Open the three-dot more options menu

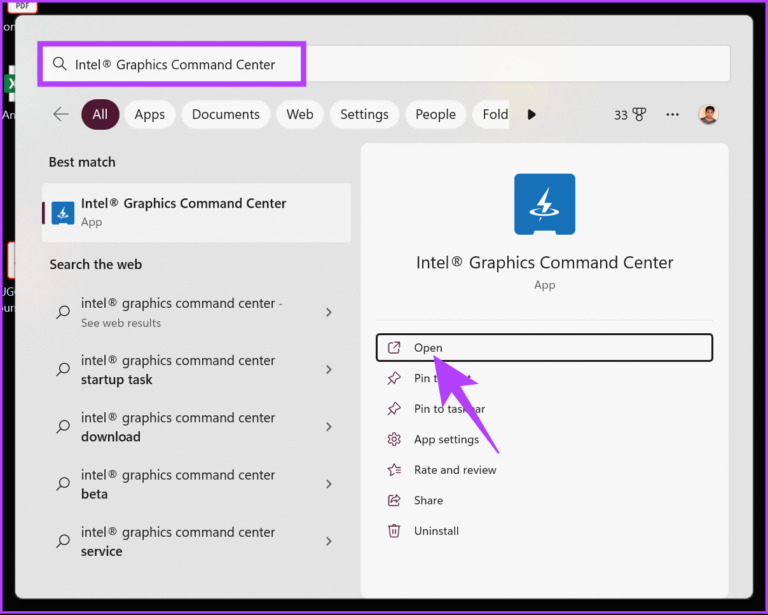click(672, 115)
